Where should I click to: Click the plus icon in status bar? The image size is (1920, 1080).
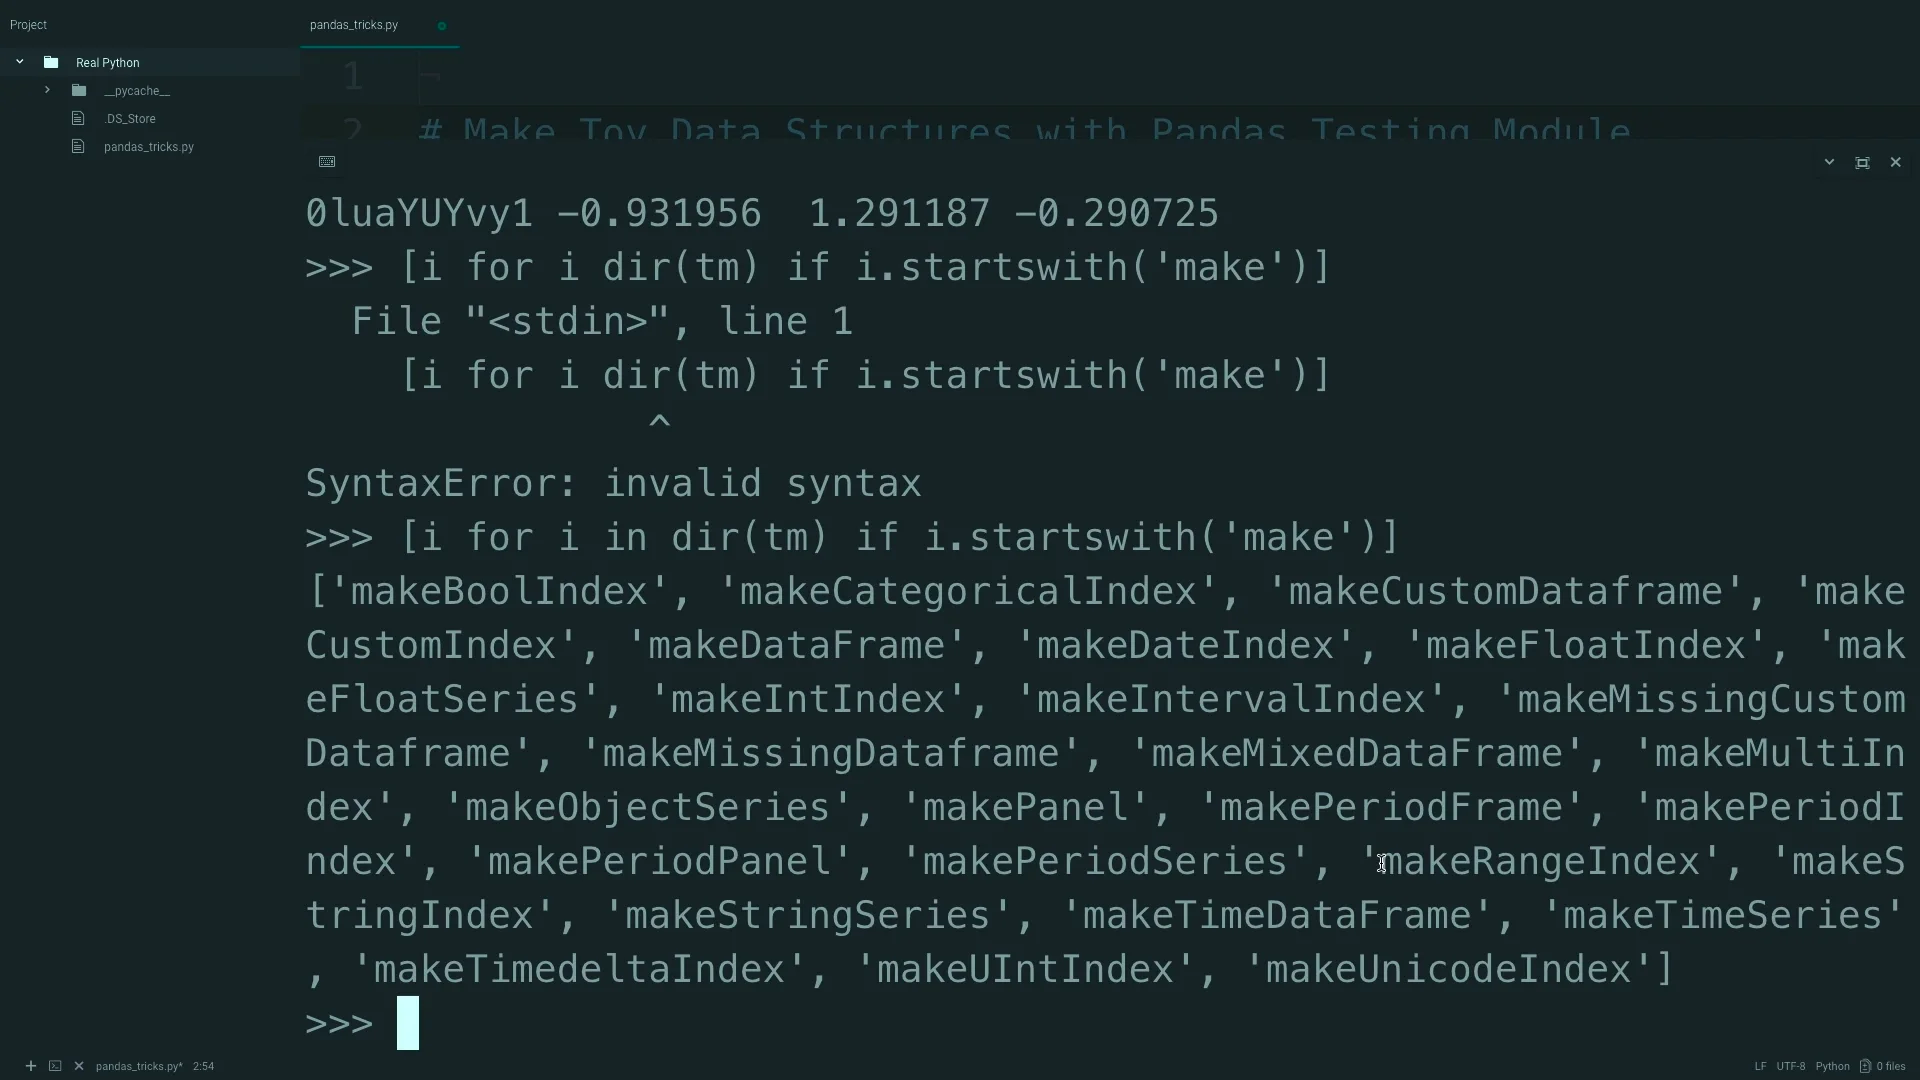31,1066
